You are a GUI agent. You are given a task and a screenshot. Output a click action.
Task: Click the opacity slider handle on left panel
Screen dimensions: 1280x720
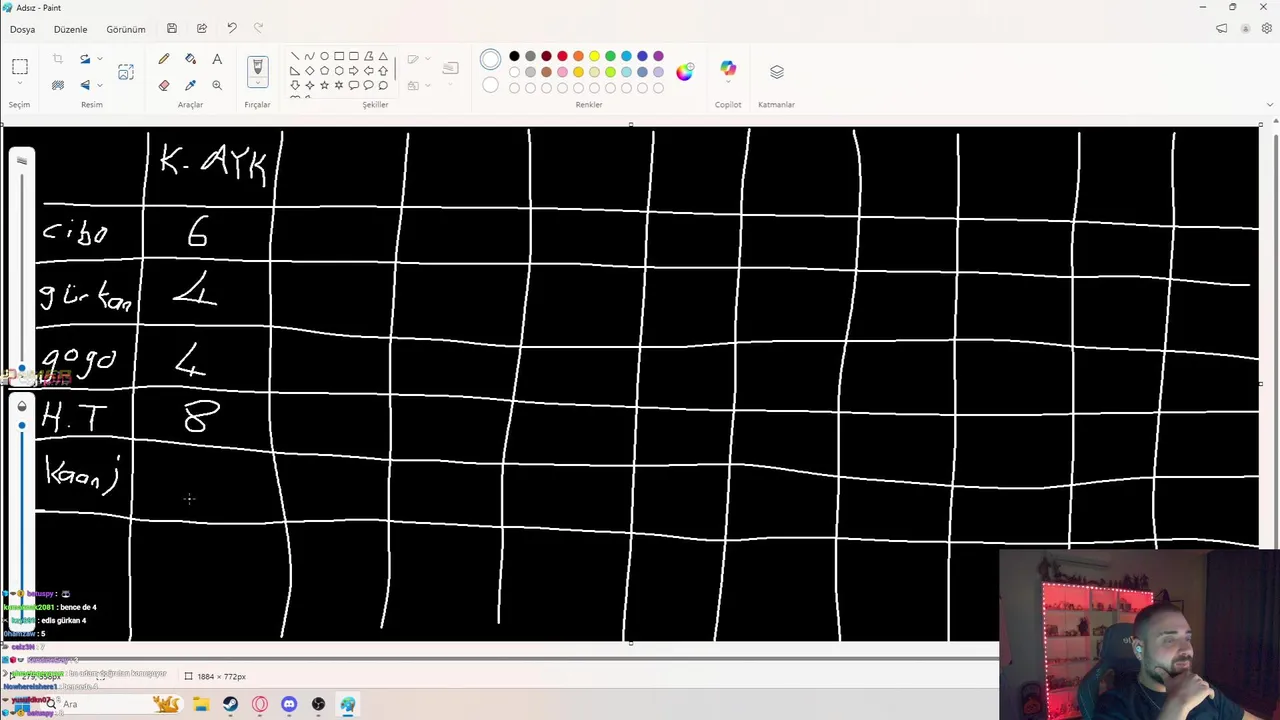(x=22, y=425)
